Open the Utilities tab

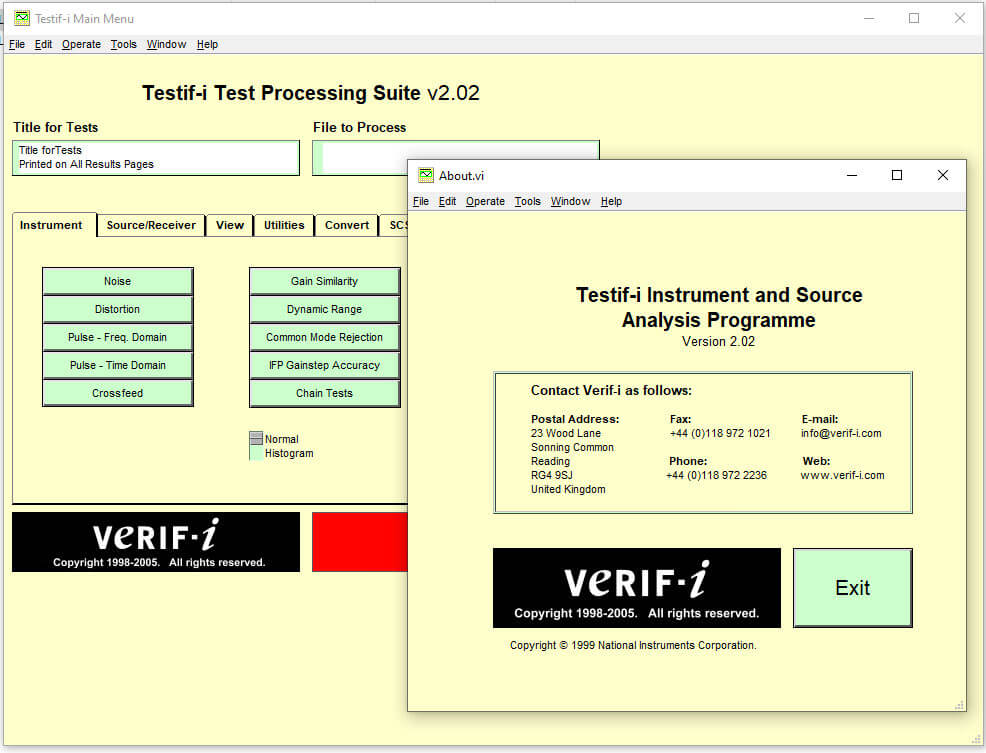[284, 225]
